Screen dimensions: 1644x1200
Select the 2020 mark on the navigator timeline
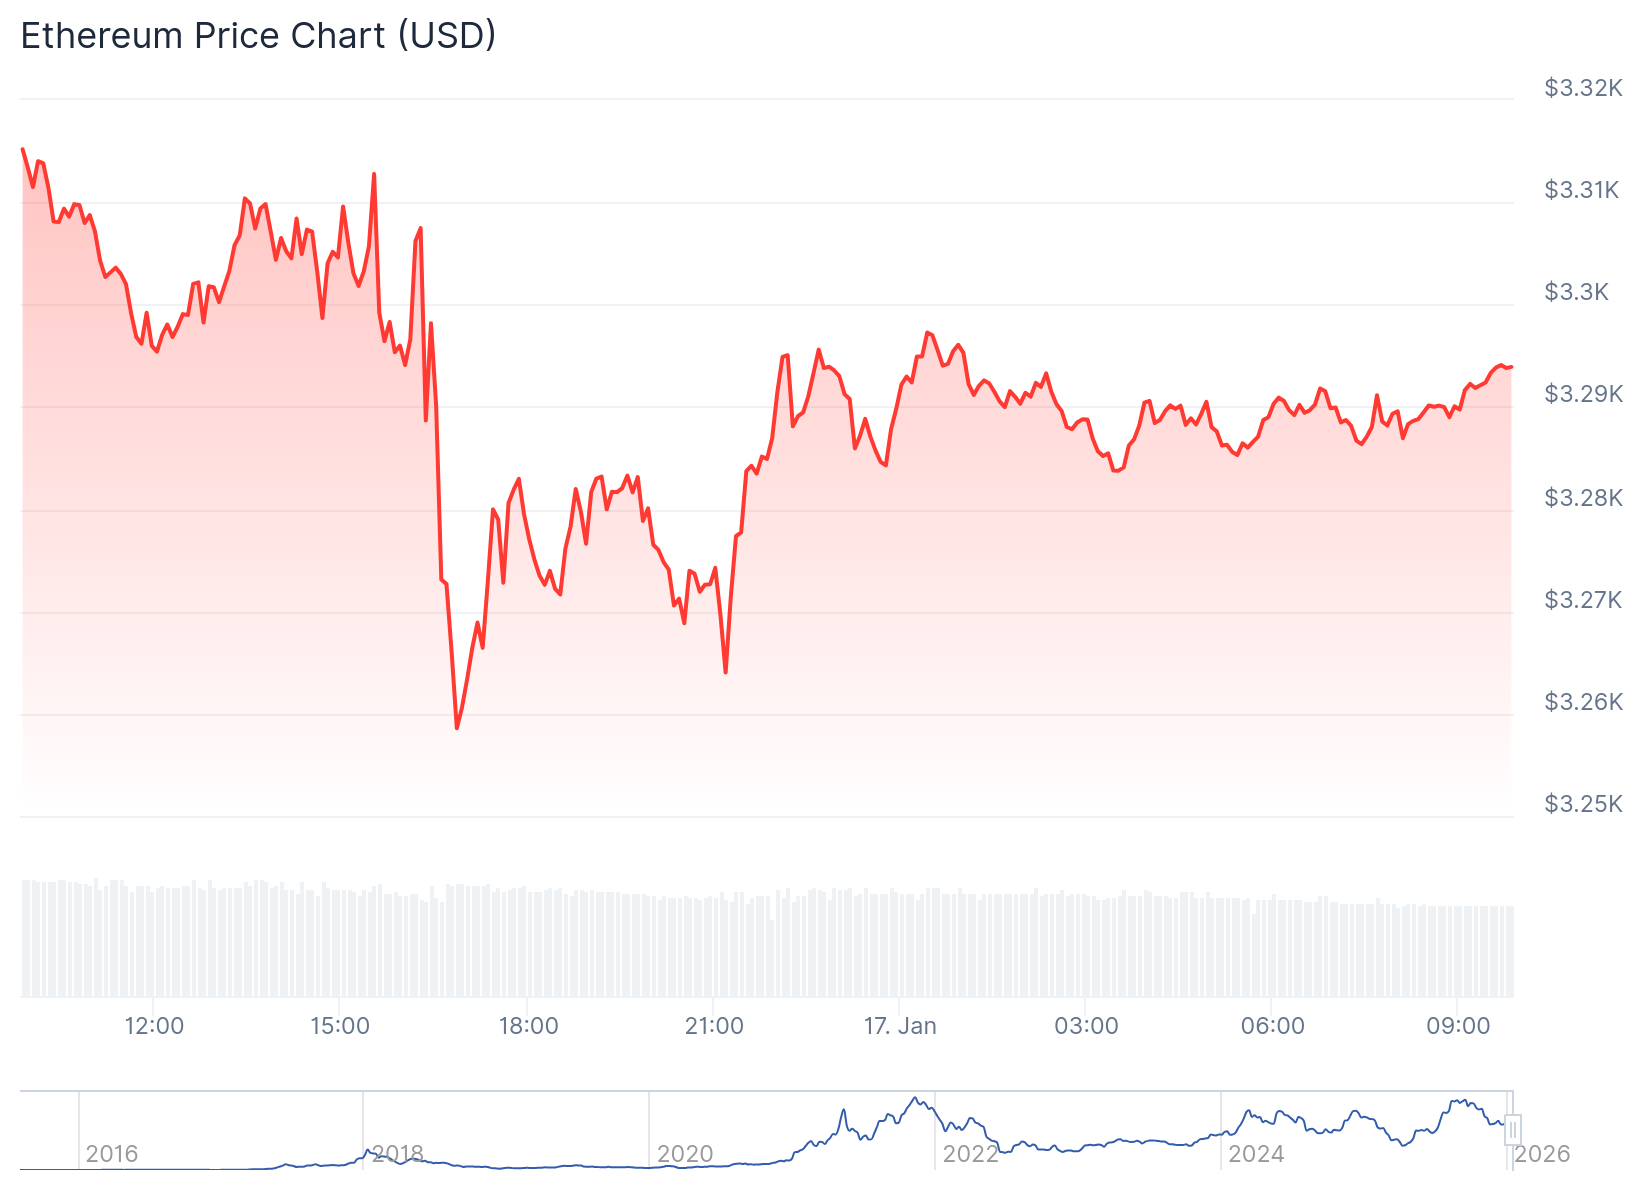pos(685,1154)
